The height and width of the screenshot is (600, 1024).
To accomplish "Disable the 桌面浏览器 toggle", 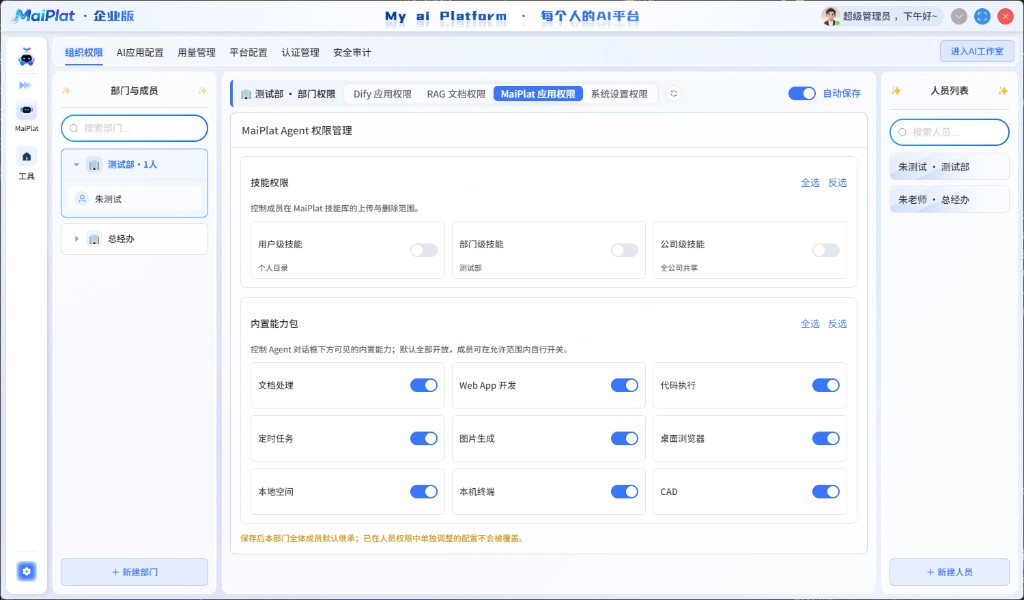I will (x=825, y=438).
